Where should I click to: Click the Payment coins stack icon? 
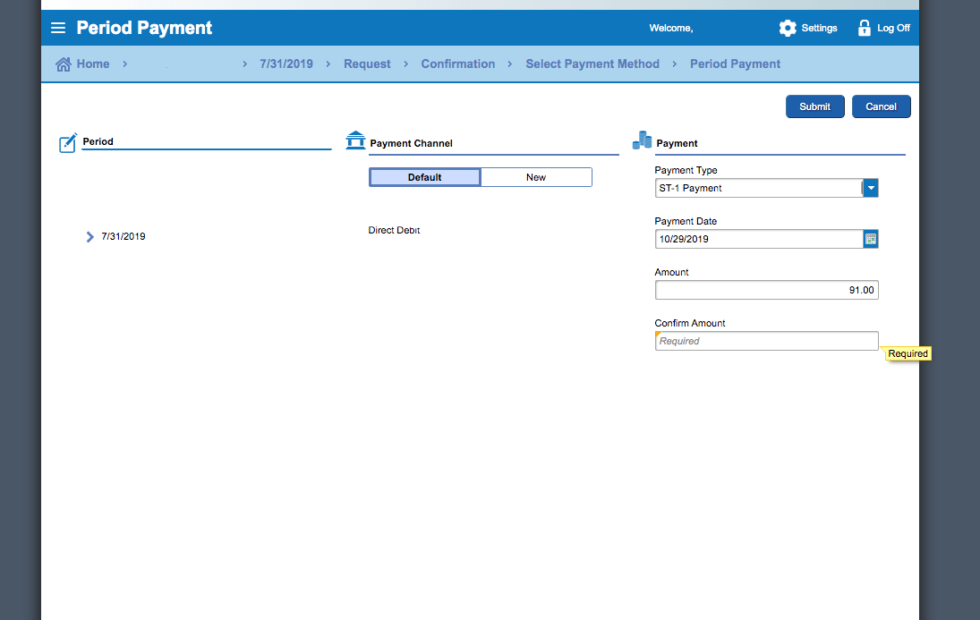tap(642, 141)
